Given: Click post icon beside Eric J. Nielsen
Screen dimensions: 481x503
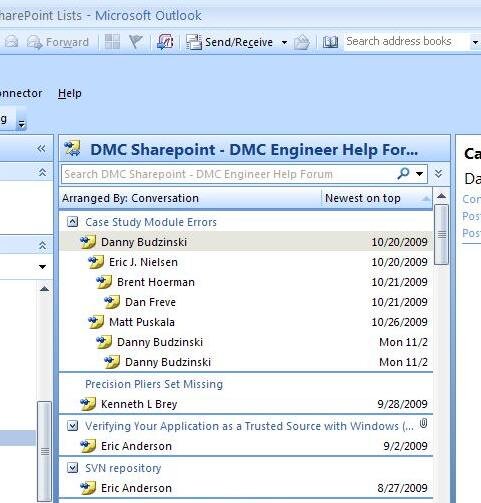Looking at the screenshot, I should point(96,262).
